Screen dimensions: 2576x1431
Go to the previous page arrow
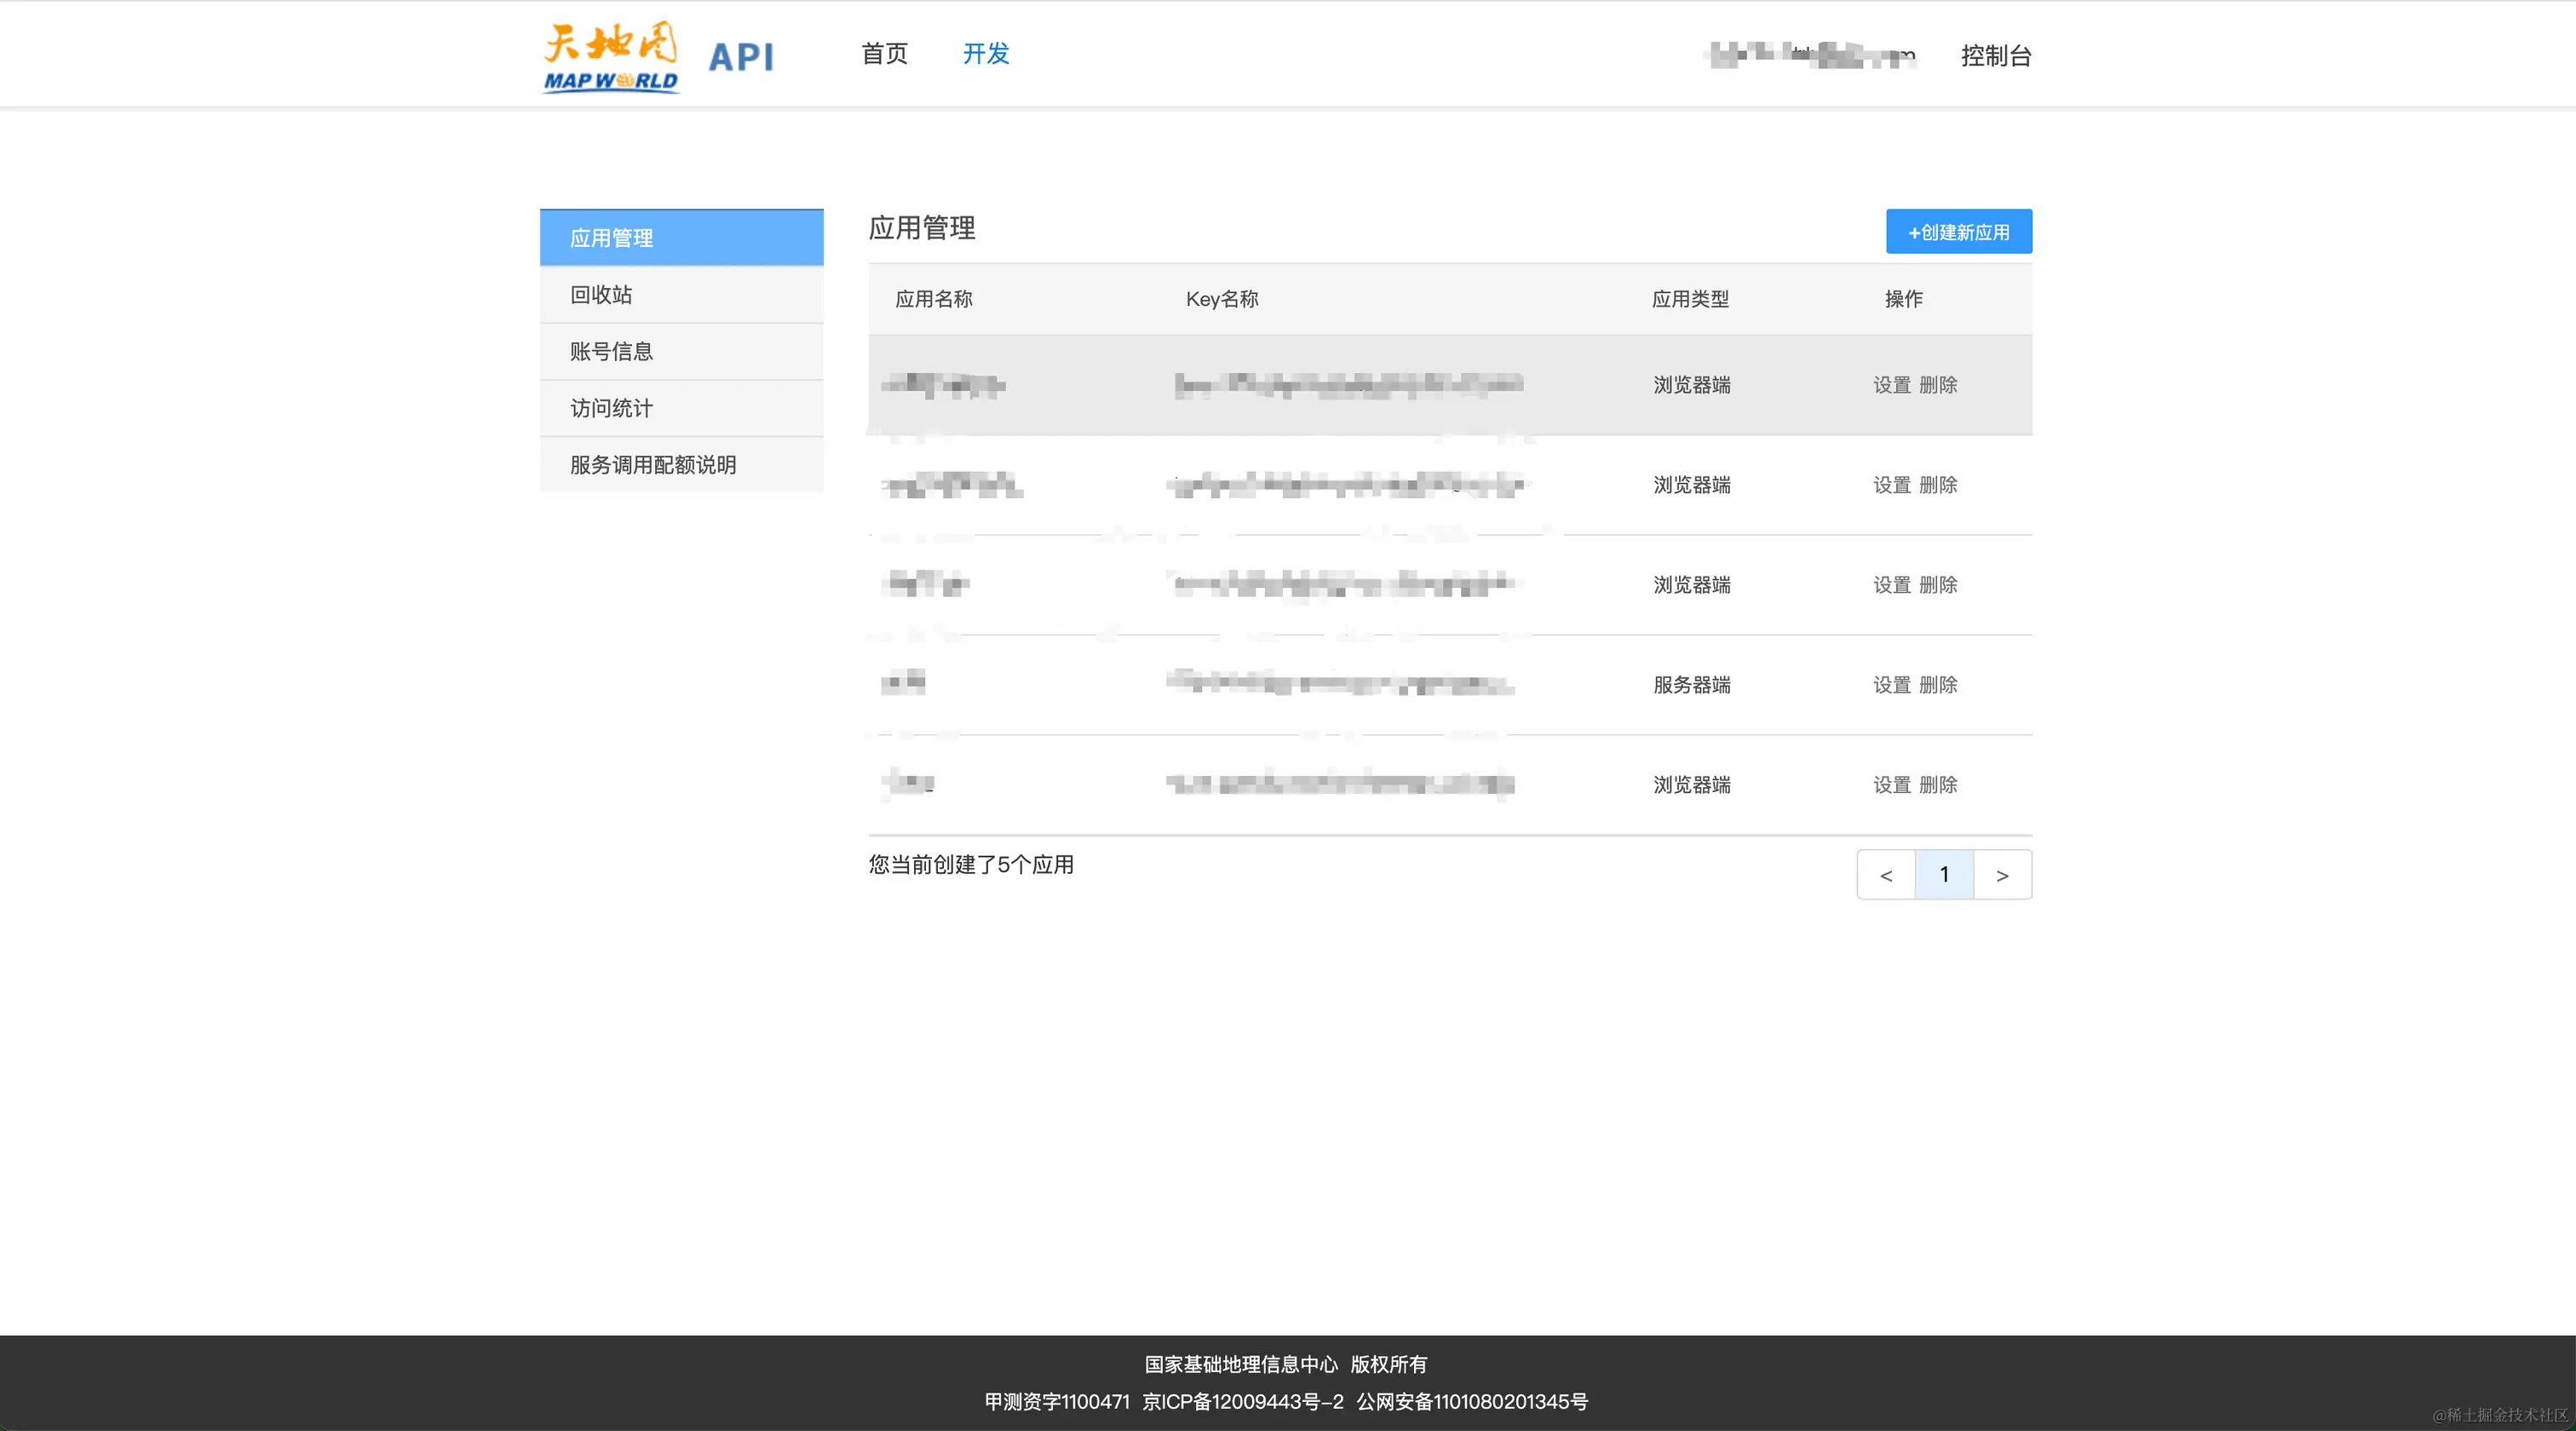1886,875
